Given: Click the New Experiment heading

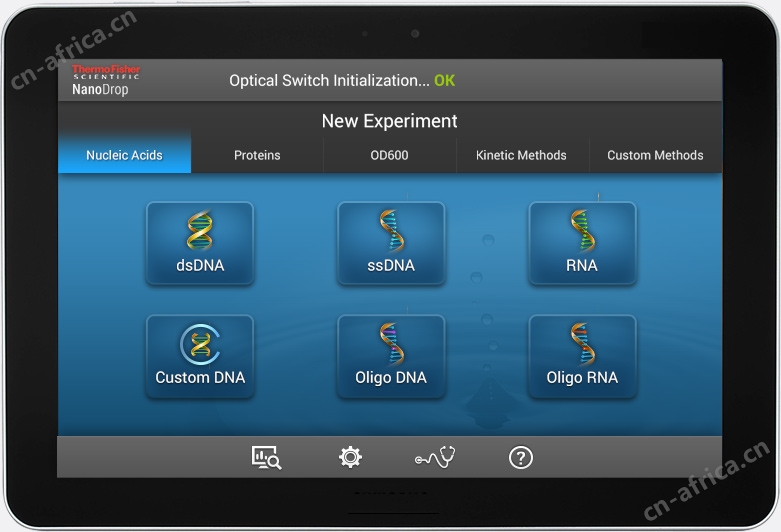Looking at the screenshot, I should [x=390, y=121].
